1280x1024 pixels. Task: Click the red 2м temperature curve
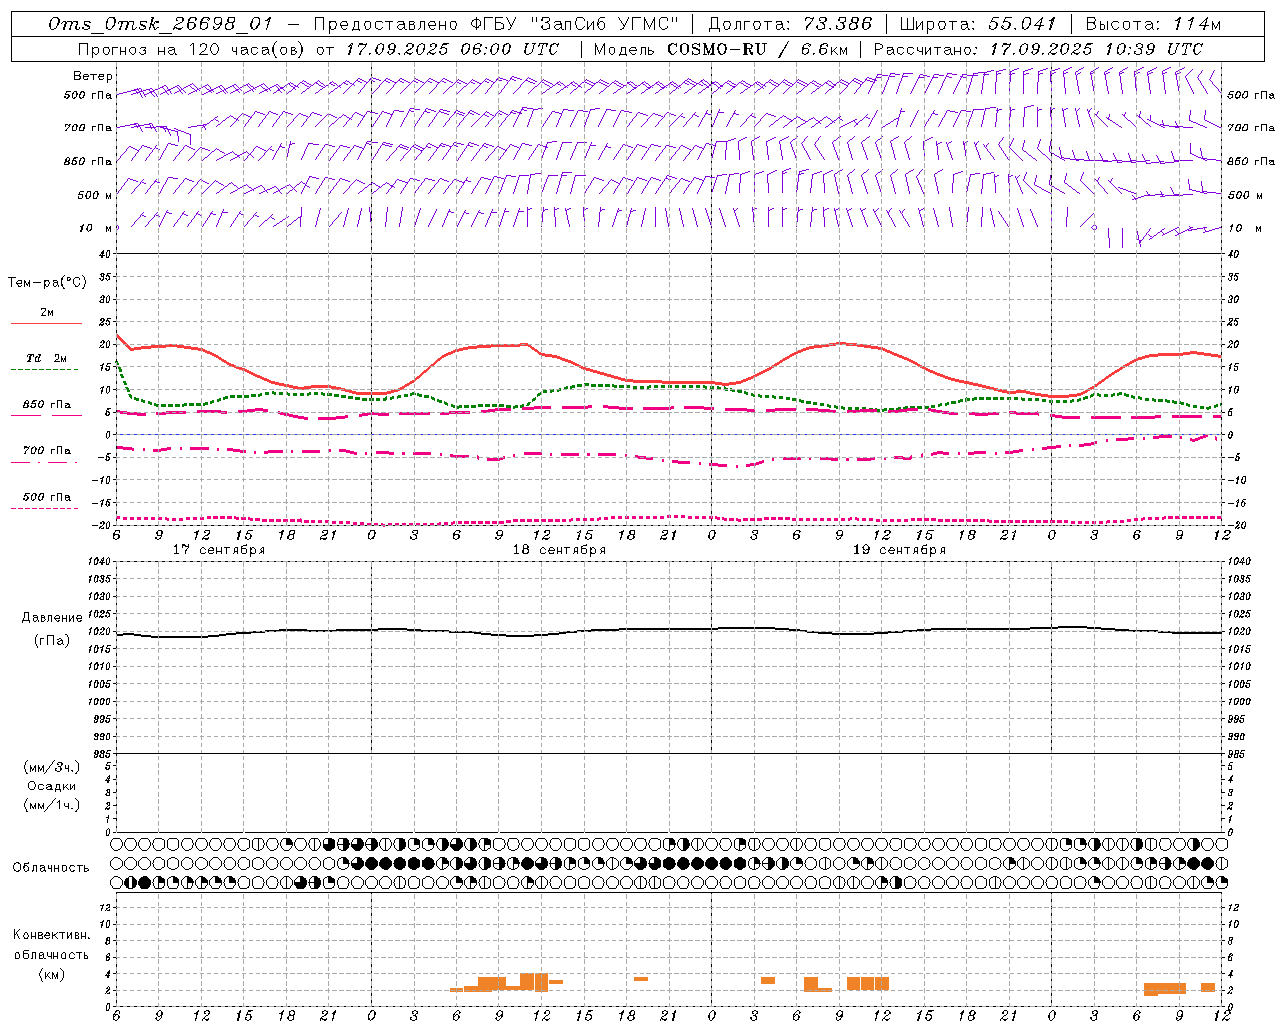pos(840,343)
